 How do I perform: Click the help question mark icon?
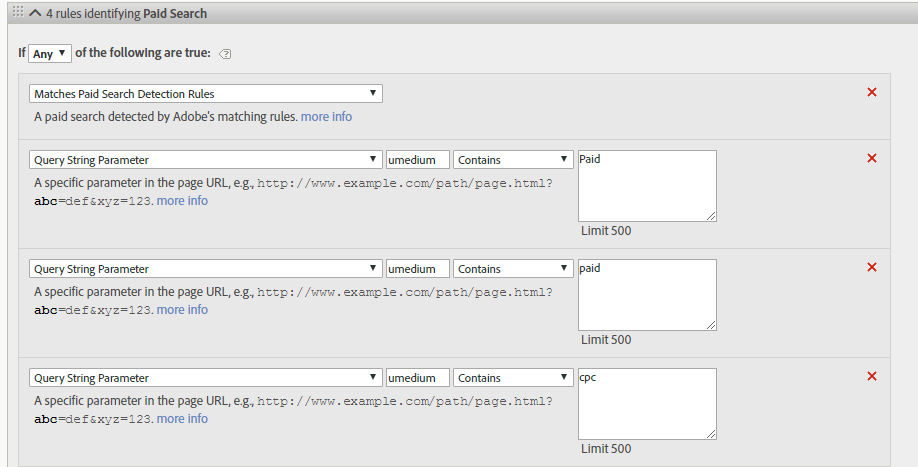tap(225, 54)
